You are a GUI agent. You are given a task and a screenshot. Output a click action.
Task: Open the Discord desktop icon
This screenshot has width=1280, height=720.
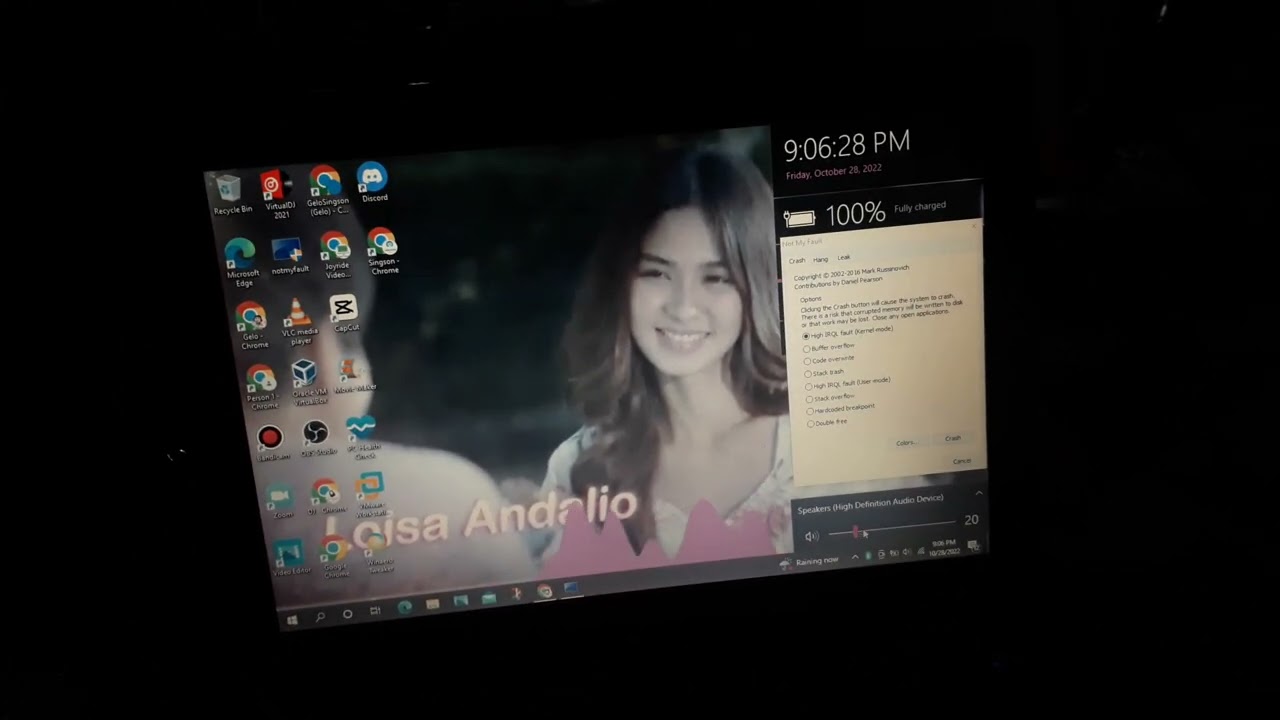point(373,181)
